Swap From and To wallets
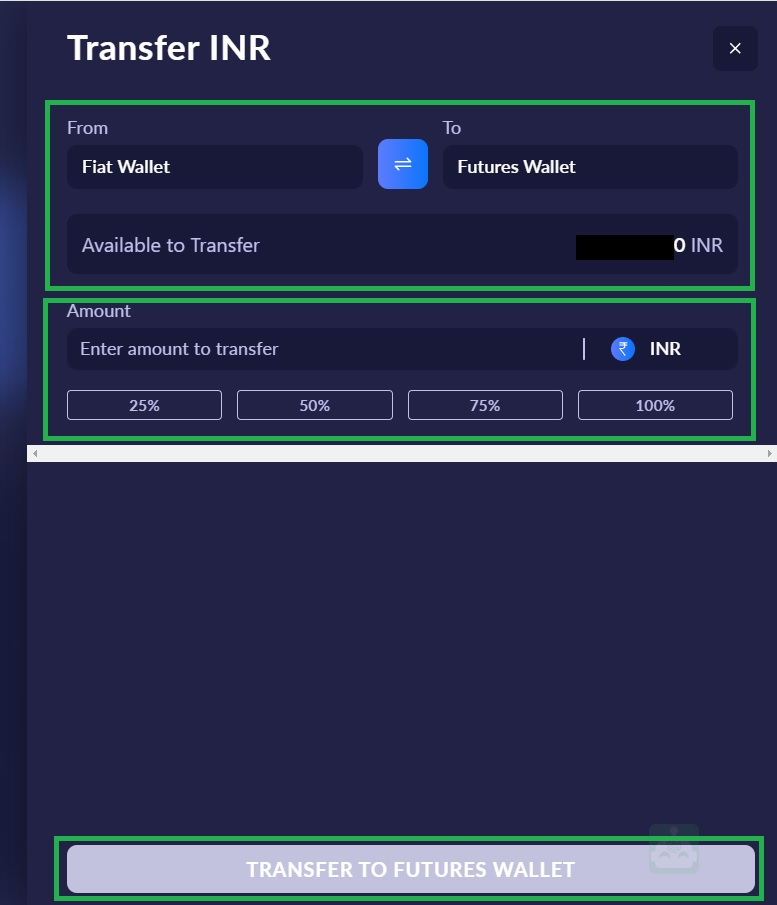This screenshot has width=777, height=905. pyautogui.click(x=402, y=164)
